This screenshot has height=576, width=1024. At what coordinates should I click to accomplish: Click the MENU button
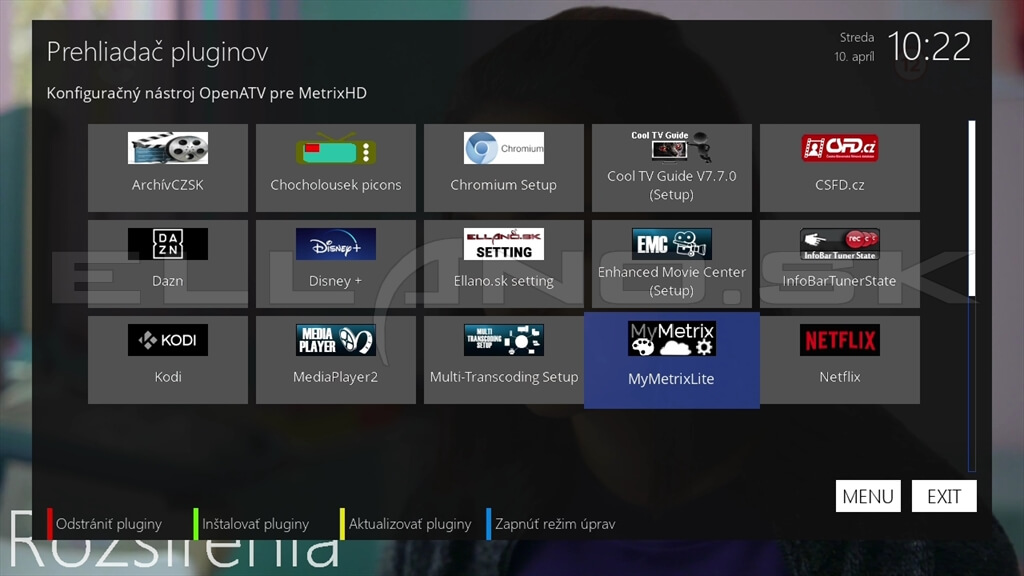click(868, 496)
